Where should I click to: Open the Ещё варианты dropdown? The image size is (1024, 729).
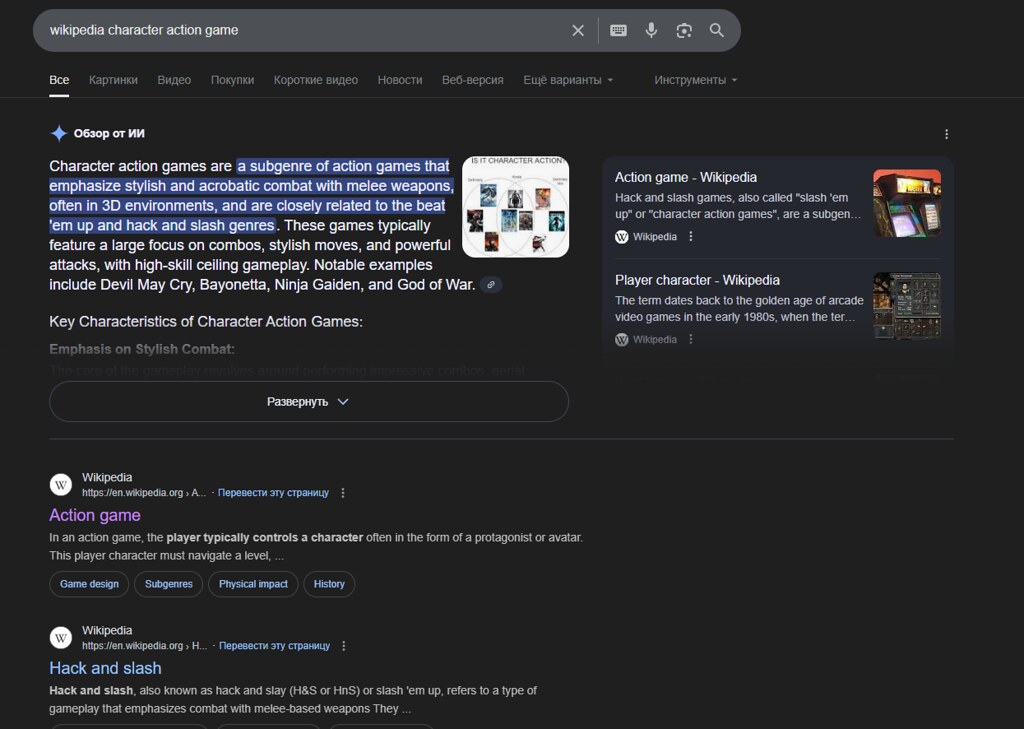point(568,80)
